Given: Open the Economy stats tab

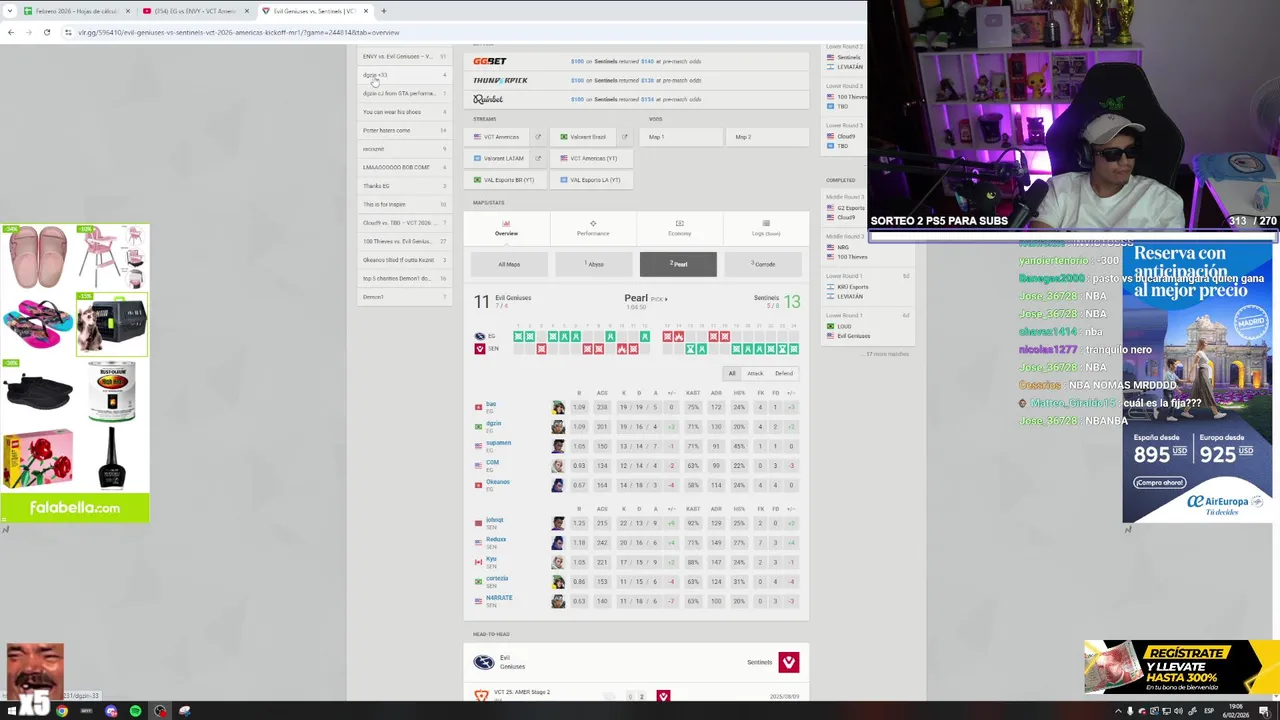Looking at the screenshot, I should coord(679,228).
